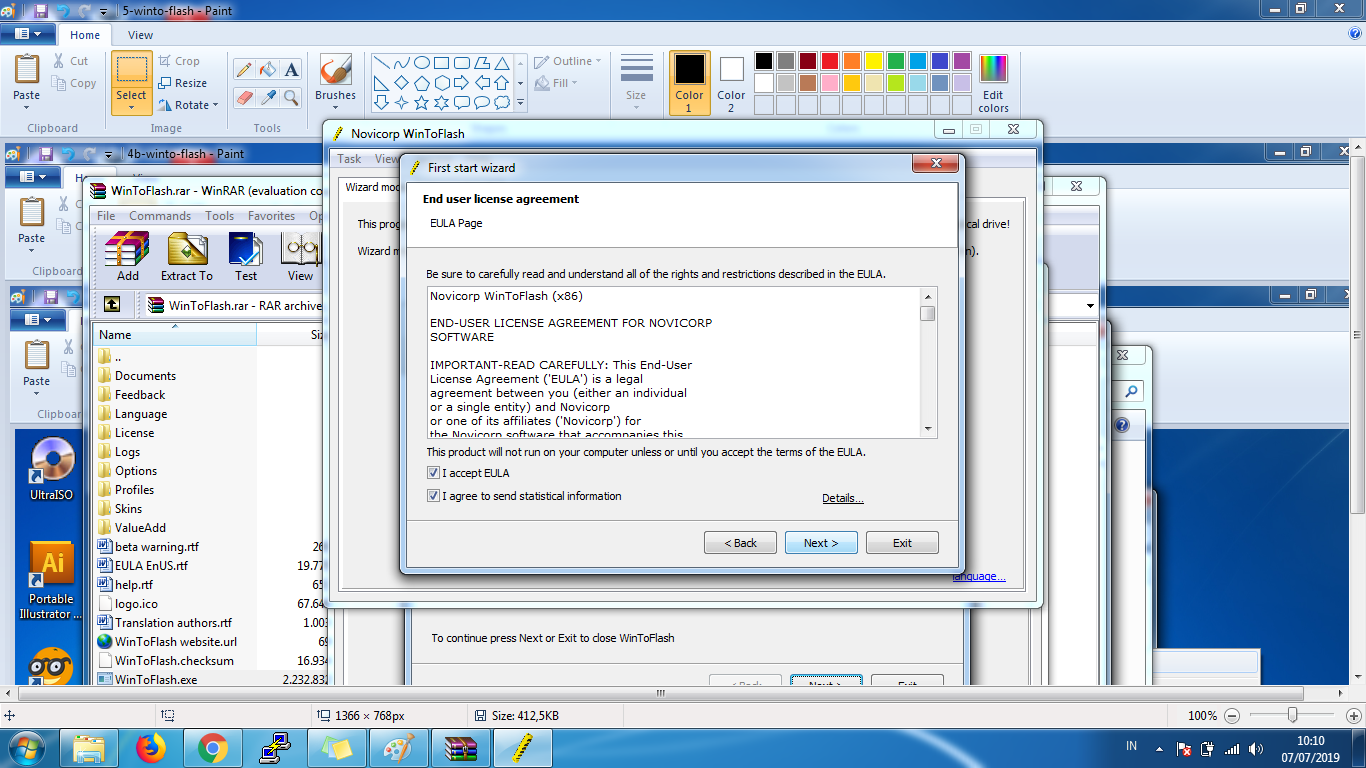The width and height of the screenshot is (1366, 768).
Task: Open the Outline dropdown
Action: 568,61
